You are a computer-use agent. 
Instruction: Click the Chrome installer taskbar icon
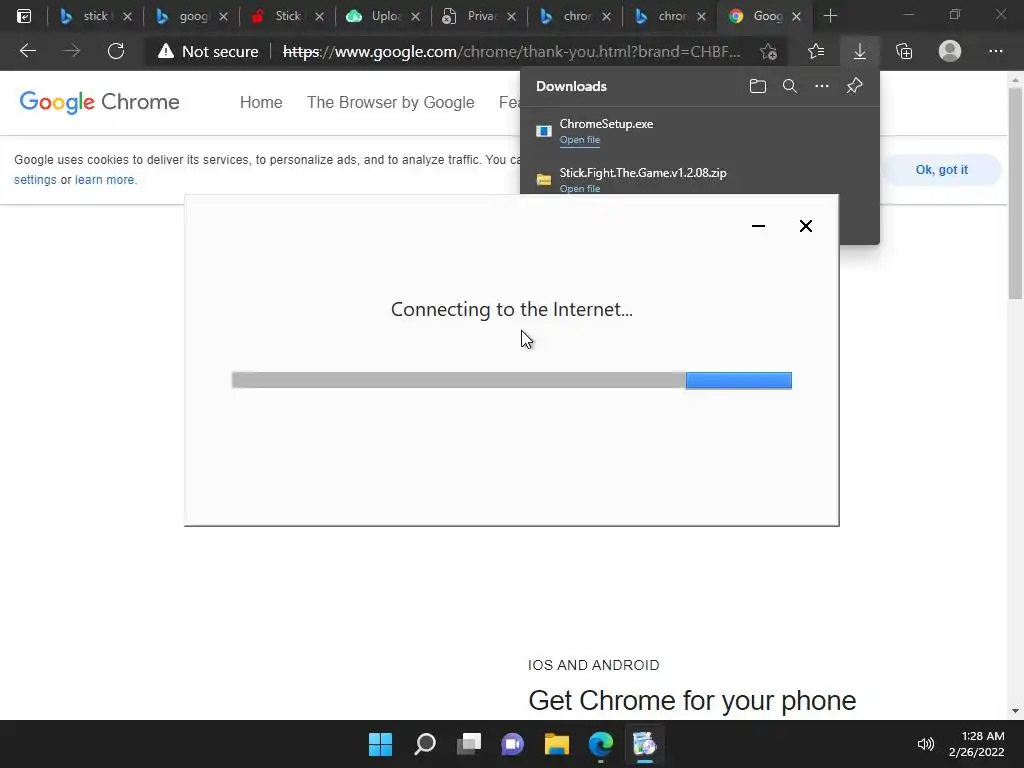[x=644, y=744]
